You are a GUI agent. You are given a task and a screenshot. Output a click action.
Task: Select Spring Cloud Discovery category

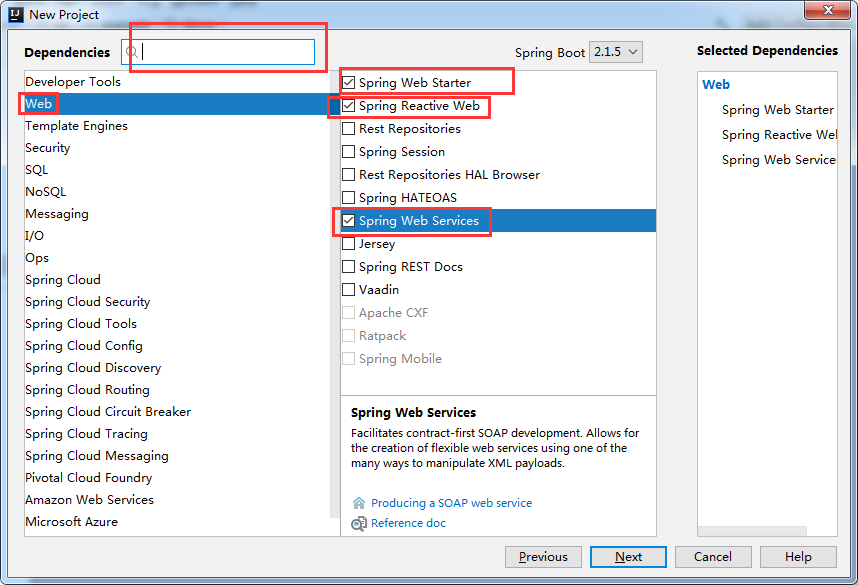(177, 367)
